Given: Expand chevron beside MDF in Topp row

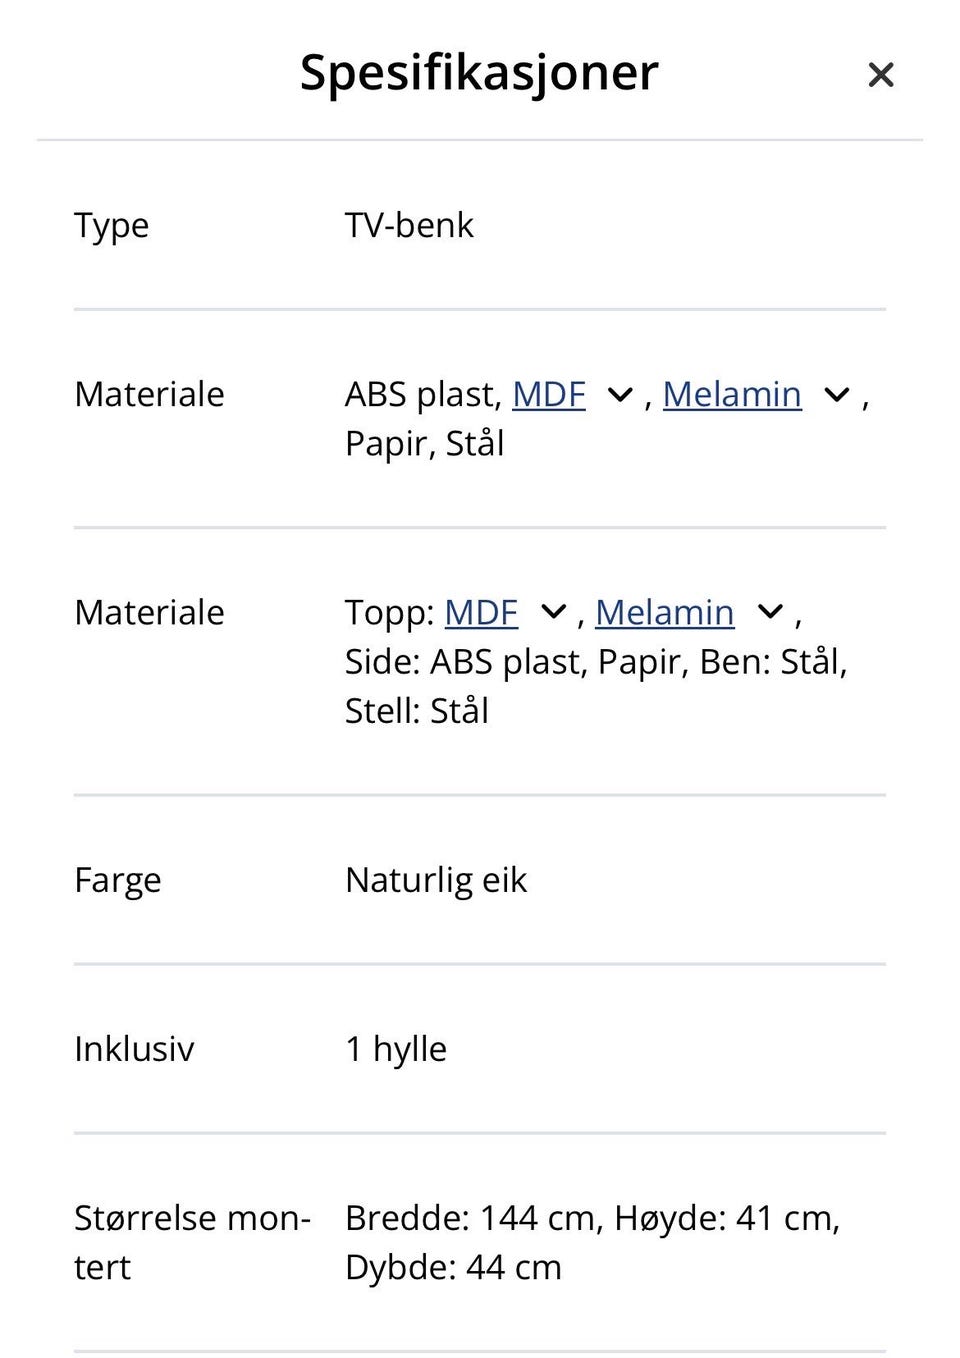Looking at the screenshot, I should click(553, 612).
